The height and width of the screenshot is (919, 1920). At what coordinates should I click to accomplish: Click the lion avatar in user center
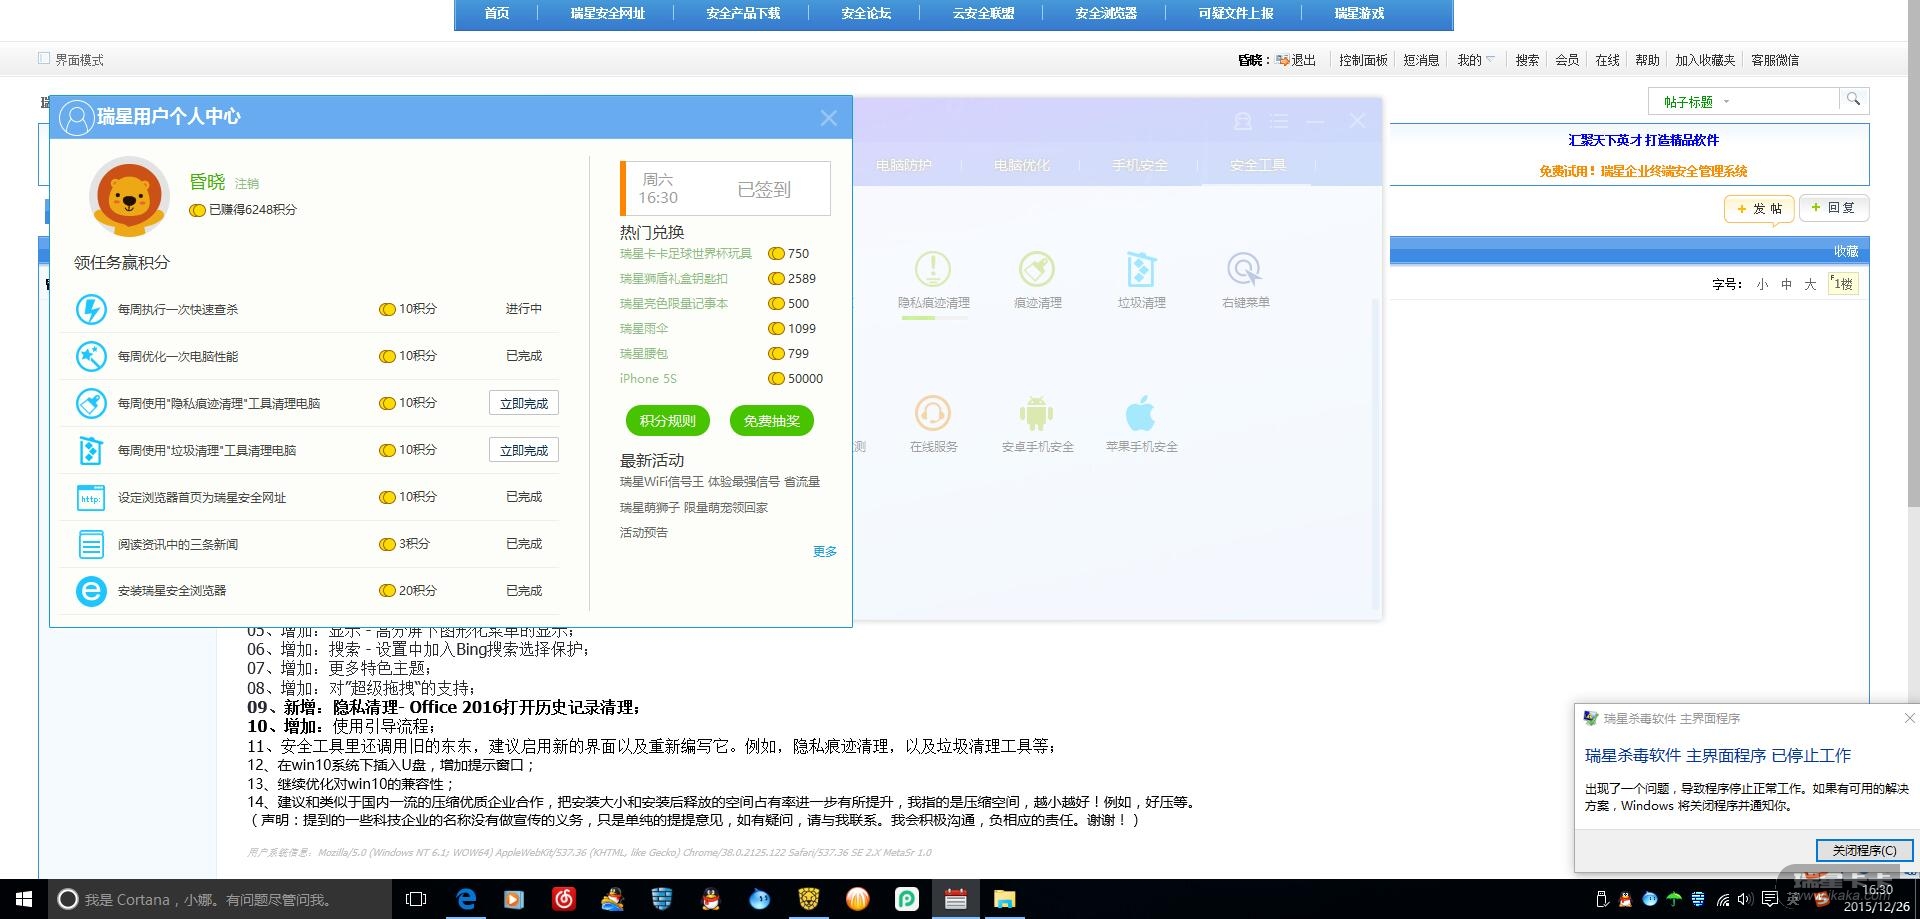point(129,196)
